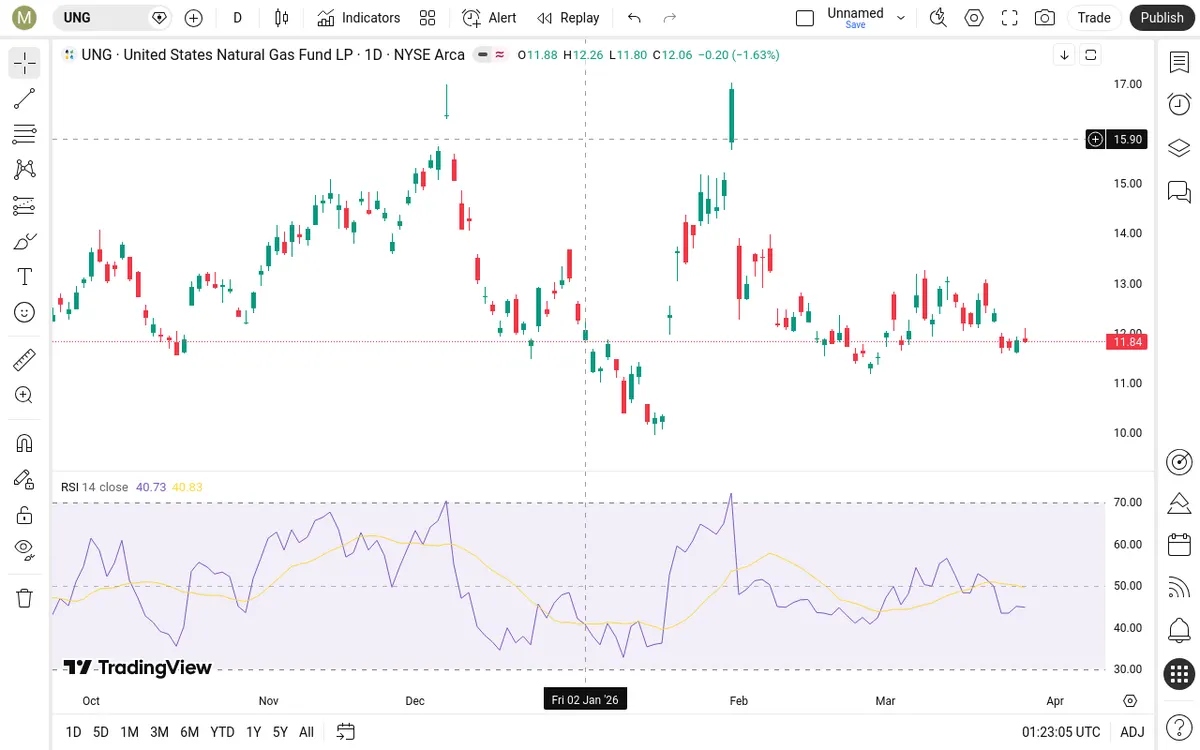Add a symbol to compare with plus icon
This screenshot has height=750, width=1200.
pos(194,18)
